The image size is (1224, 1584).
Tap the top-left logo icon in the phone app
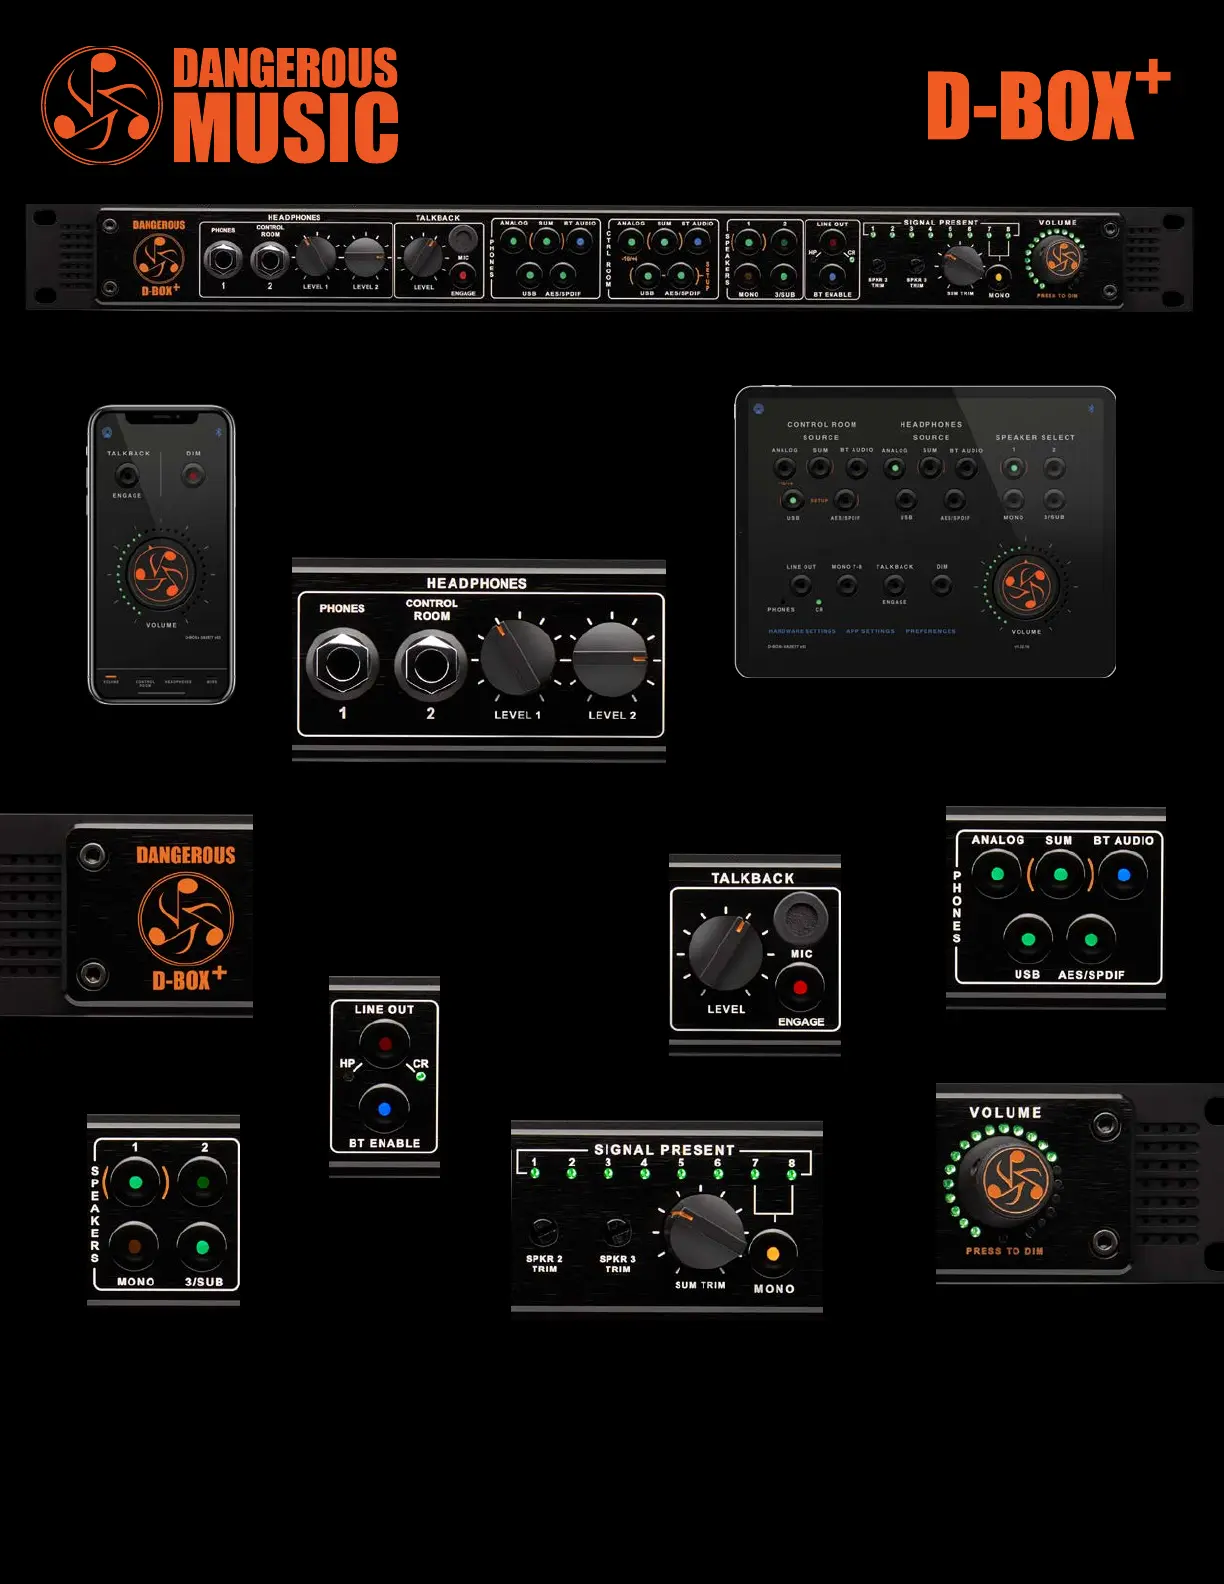click(x=107, y=433)
